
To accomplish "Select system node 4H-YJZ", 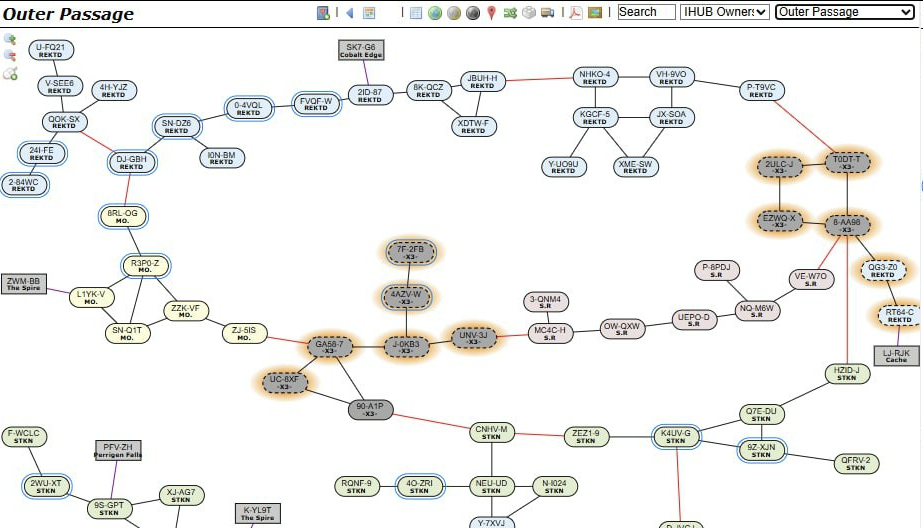I will 114,90.
